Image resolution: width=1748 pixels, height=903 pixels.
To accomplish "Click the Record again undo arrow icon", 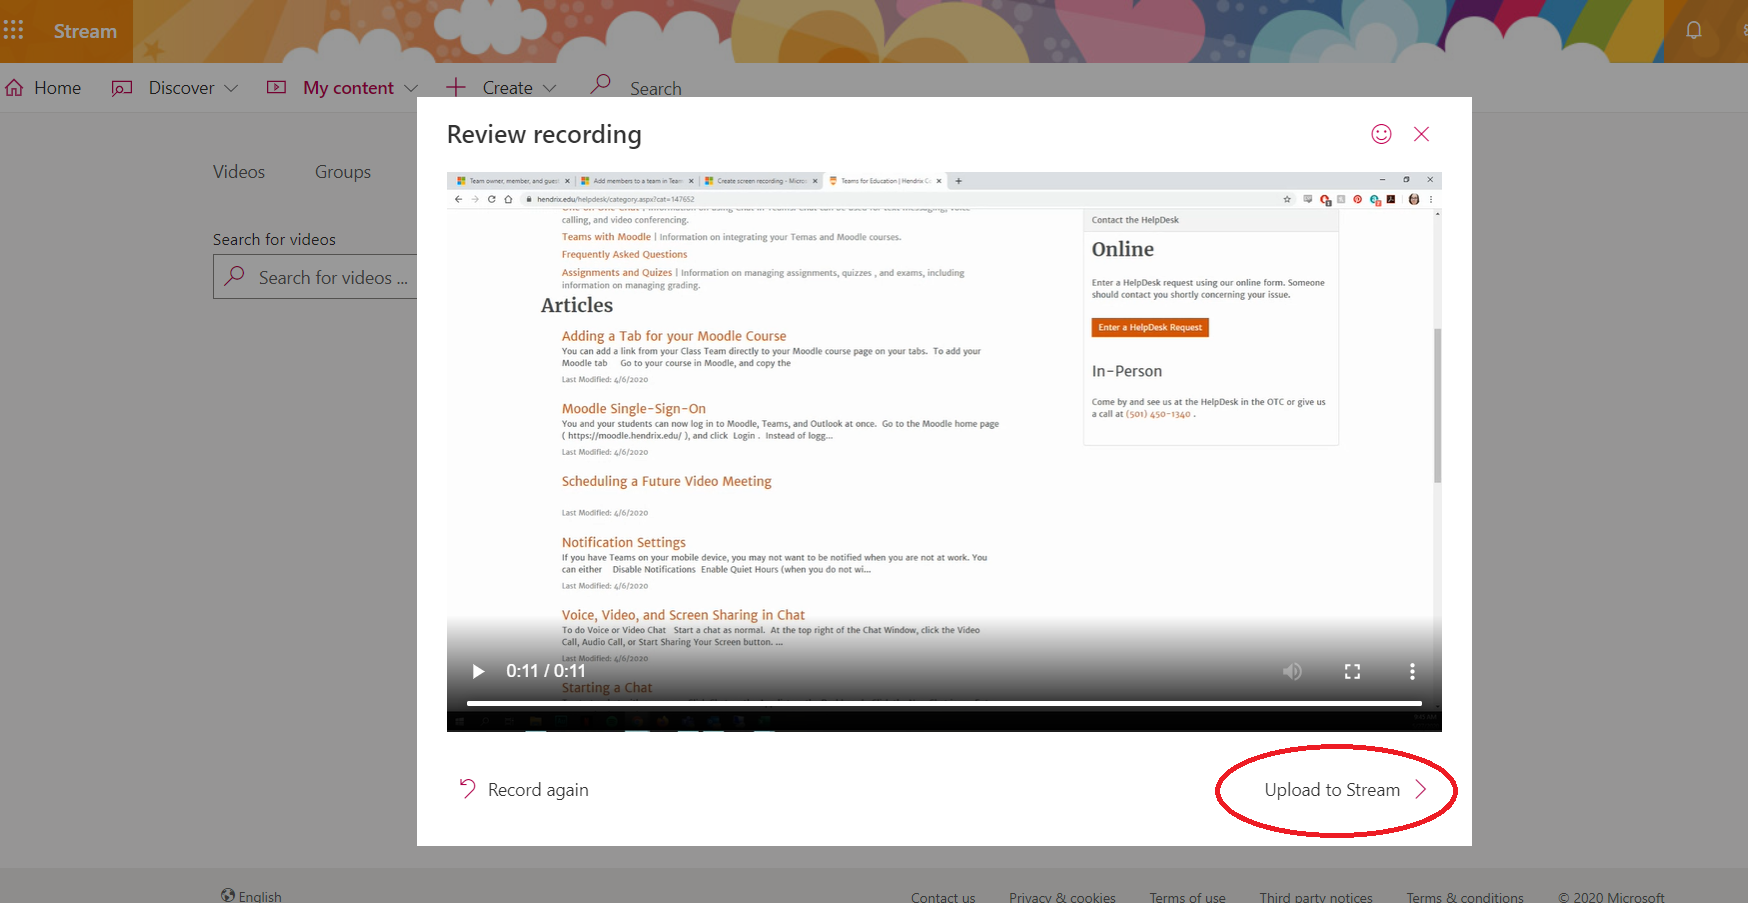I will (x=467, y=789).
